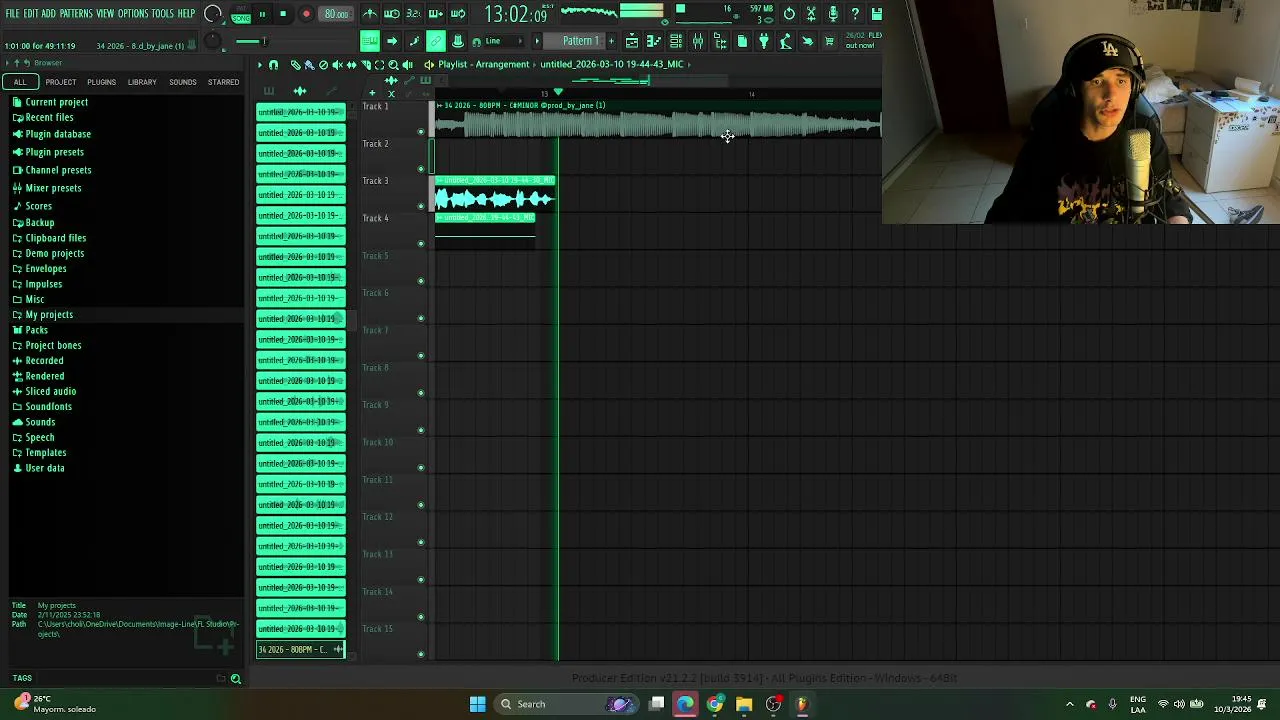Open the microphone recording icon in top toolbar
The image size is (1280, 720).
tap(833, 14)
